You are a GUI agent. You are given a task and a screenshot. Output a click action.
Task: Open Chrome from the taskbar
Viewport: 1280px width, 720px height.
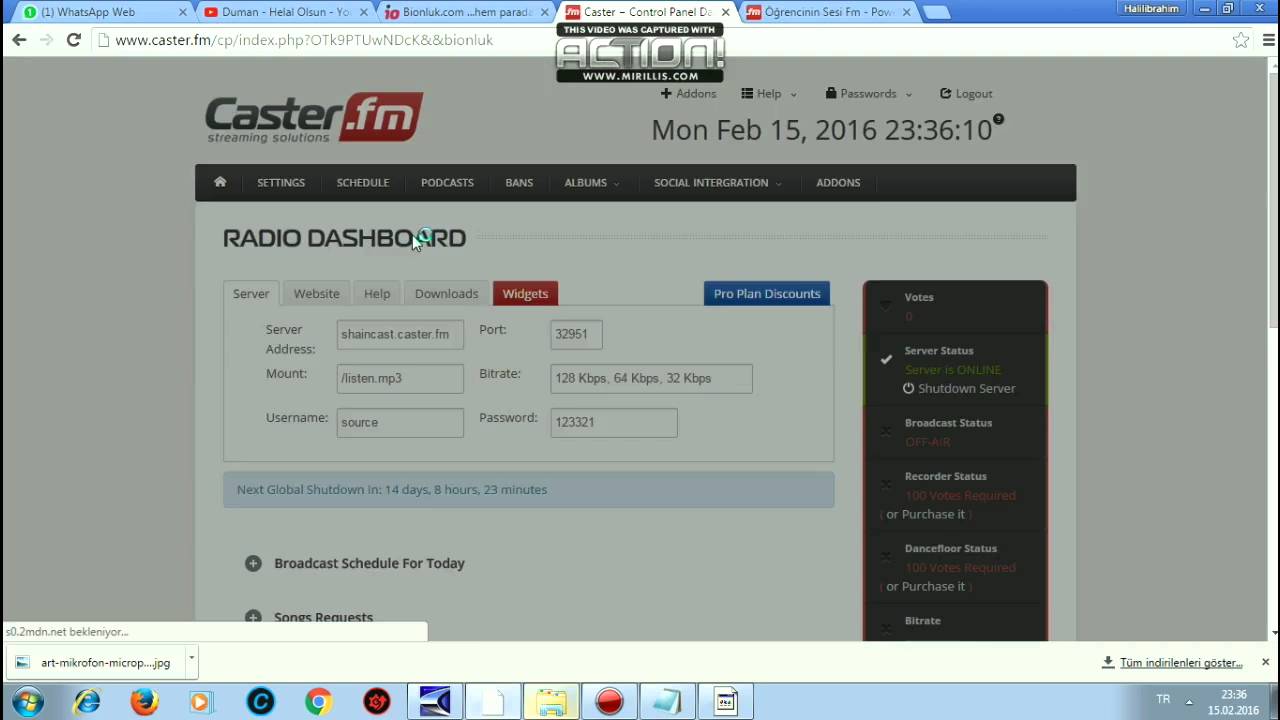click(x=319, y=701)
